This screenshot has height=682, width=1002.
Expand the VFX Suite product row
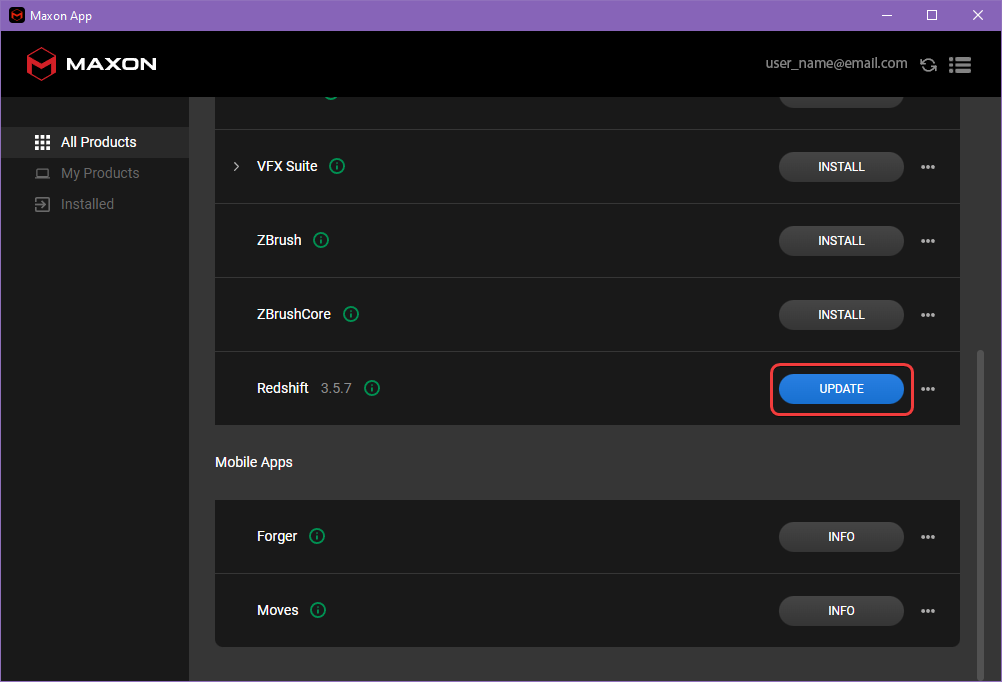point(236,166)
